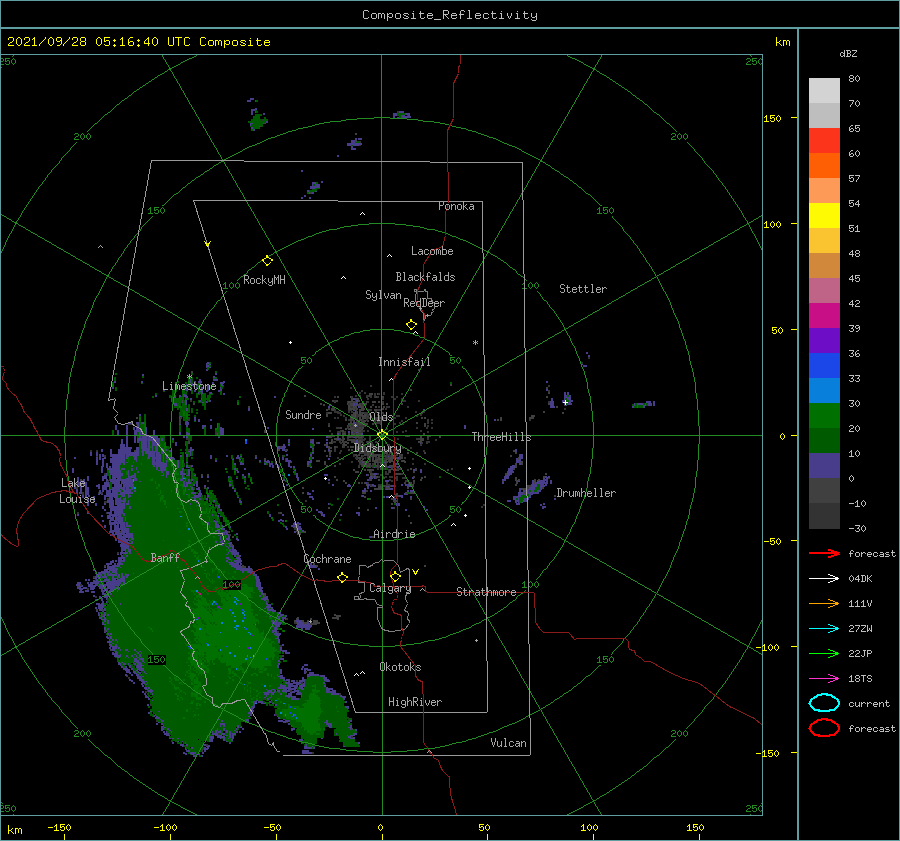This screenshot has height=841, width=900.
Task: Click the dBZ legend heading
Action: 848,53
